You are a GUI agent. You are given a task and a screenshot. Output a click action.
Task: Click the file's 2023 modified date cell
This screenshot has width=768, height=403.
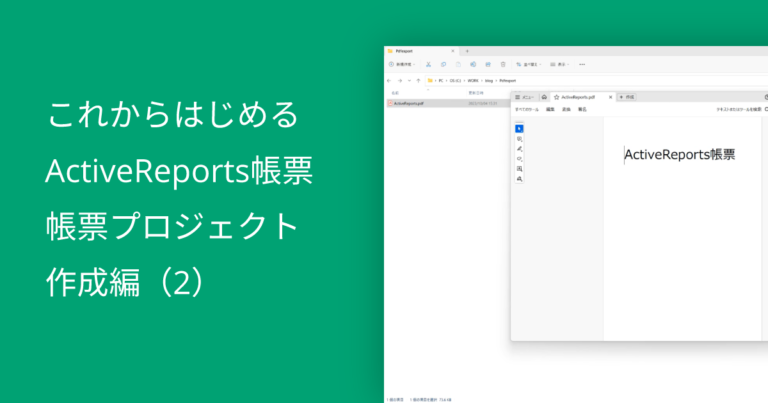click(x=482, y=103)
